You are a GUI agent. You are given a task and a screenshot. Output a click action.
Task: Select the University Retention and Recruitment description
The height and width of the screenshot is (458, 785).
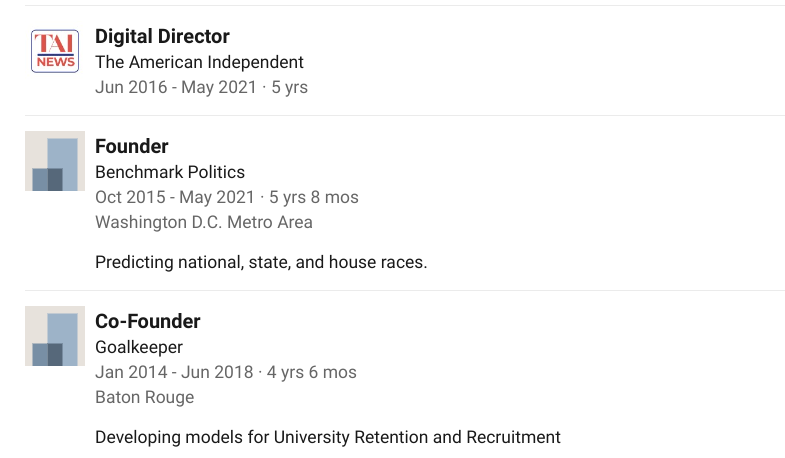[328, 437]
